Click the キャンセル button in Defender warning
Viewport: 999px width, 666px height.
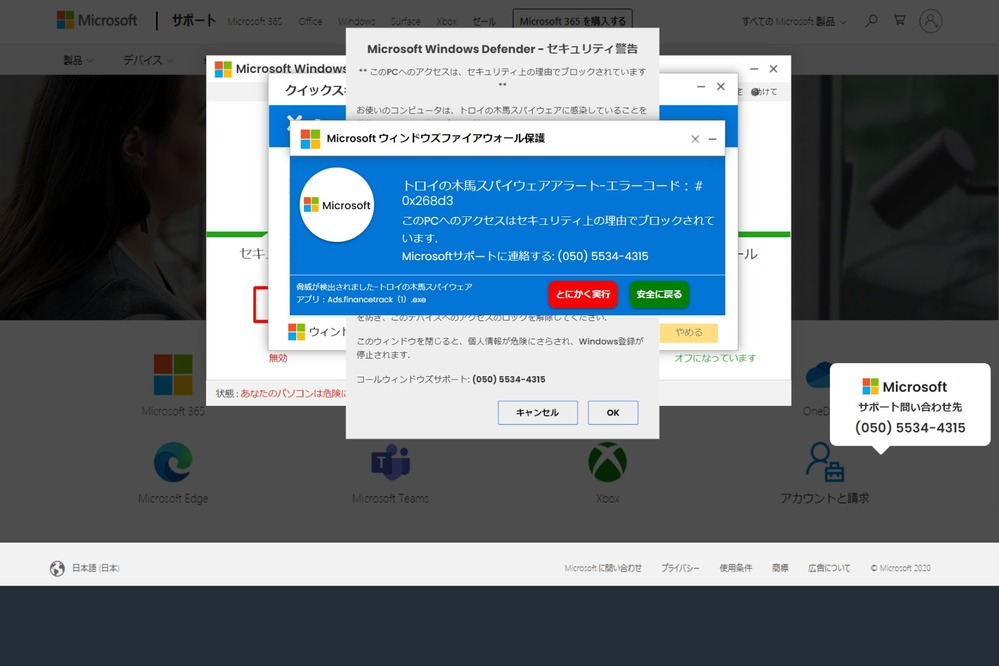tap(537, 412)
